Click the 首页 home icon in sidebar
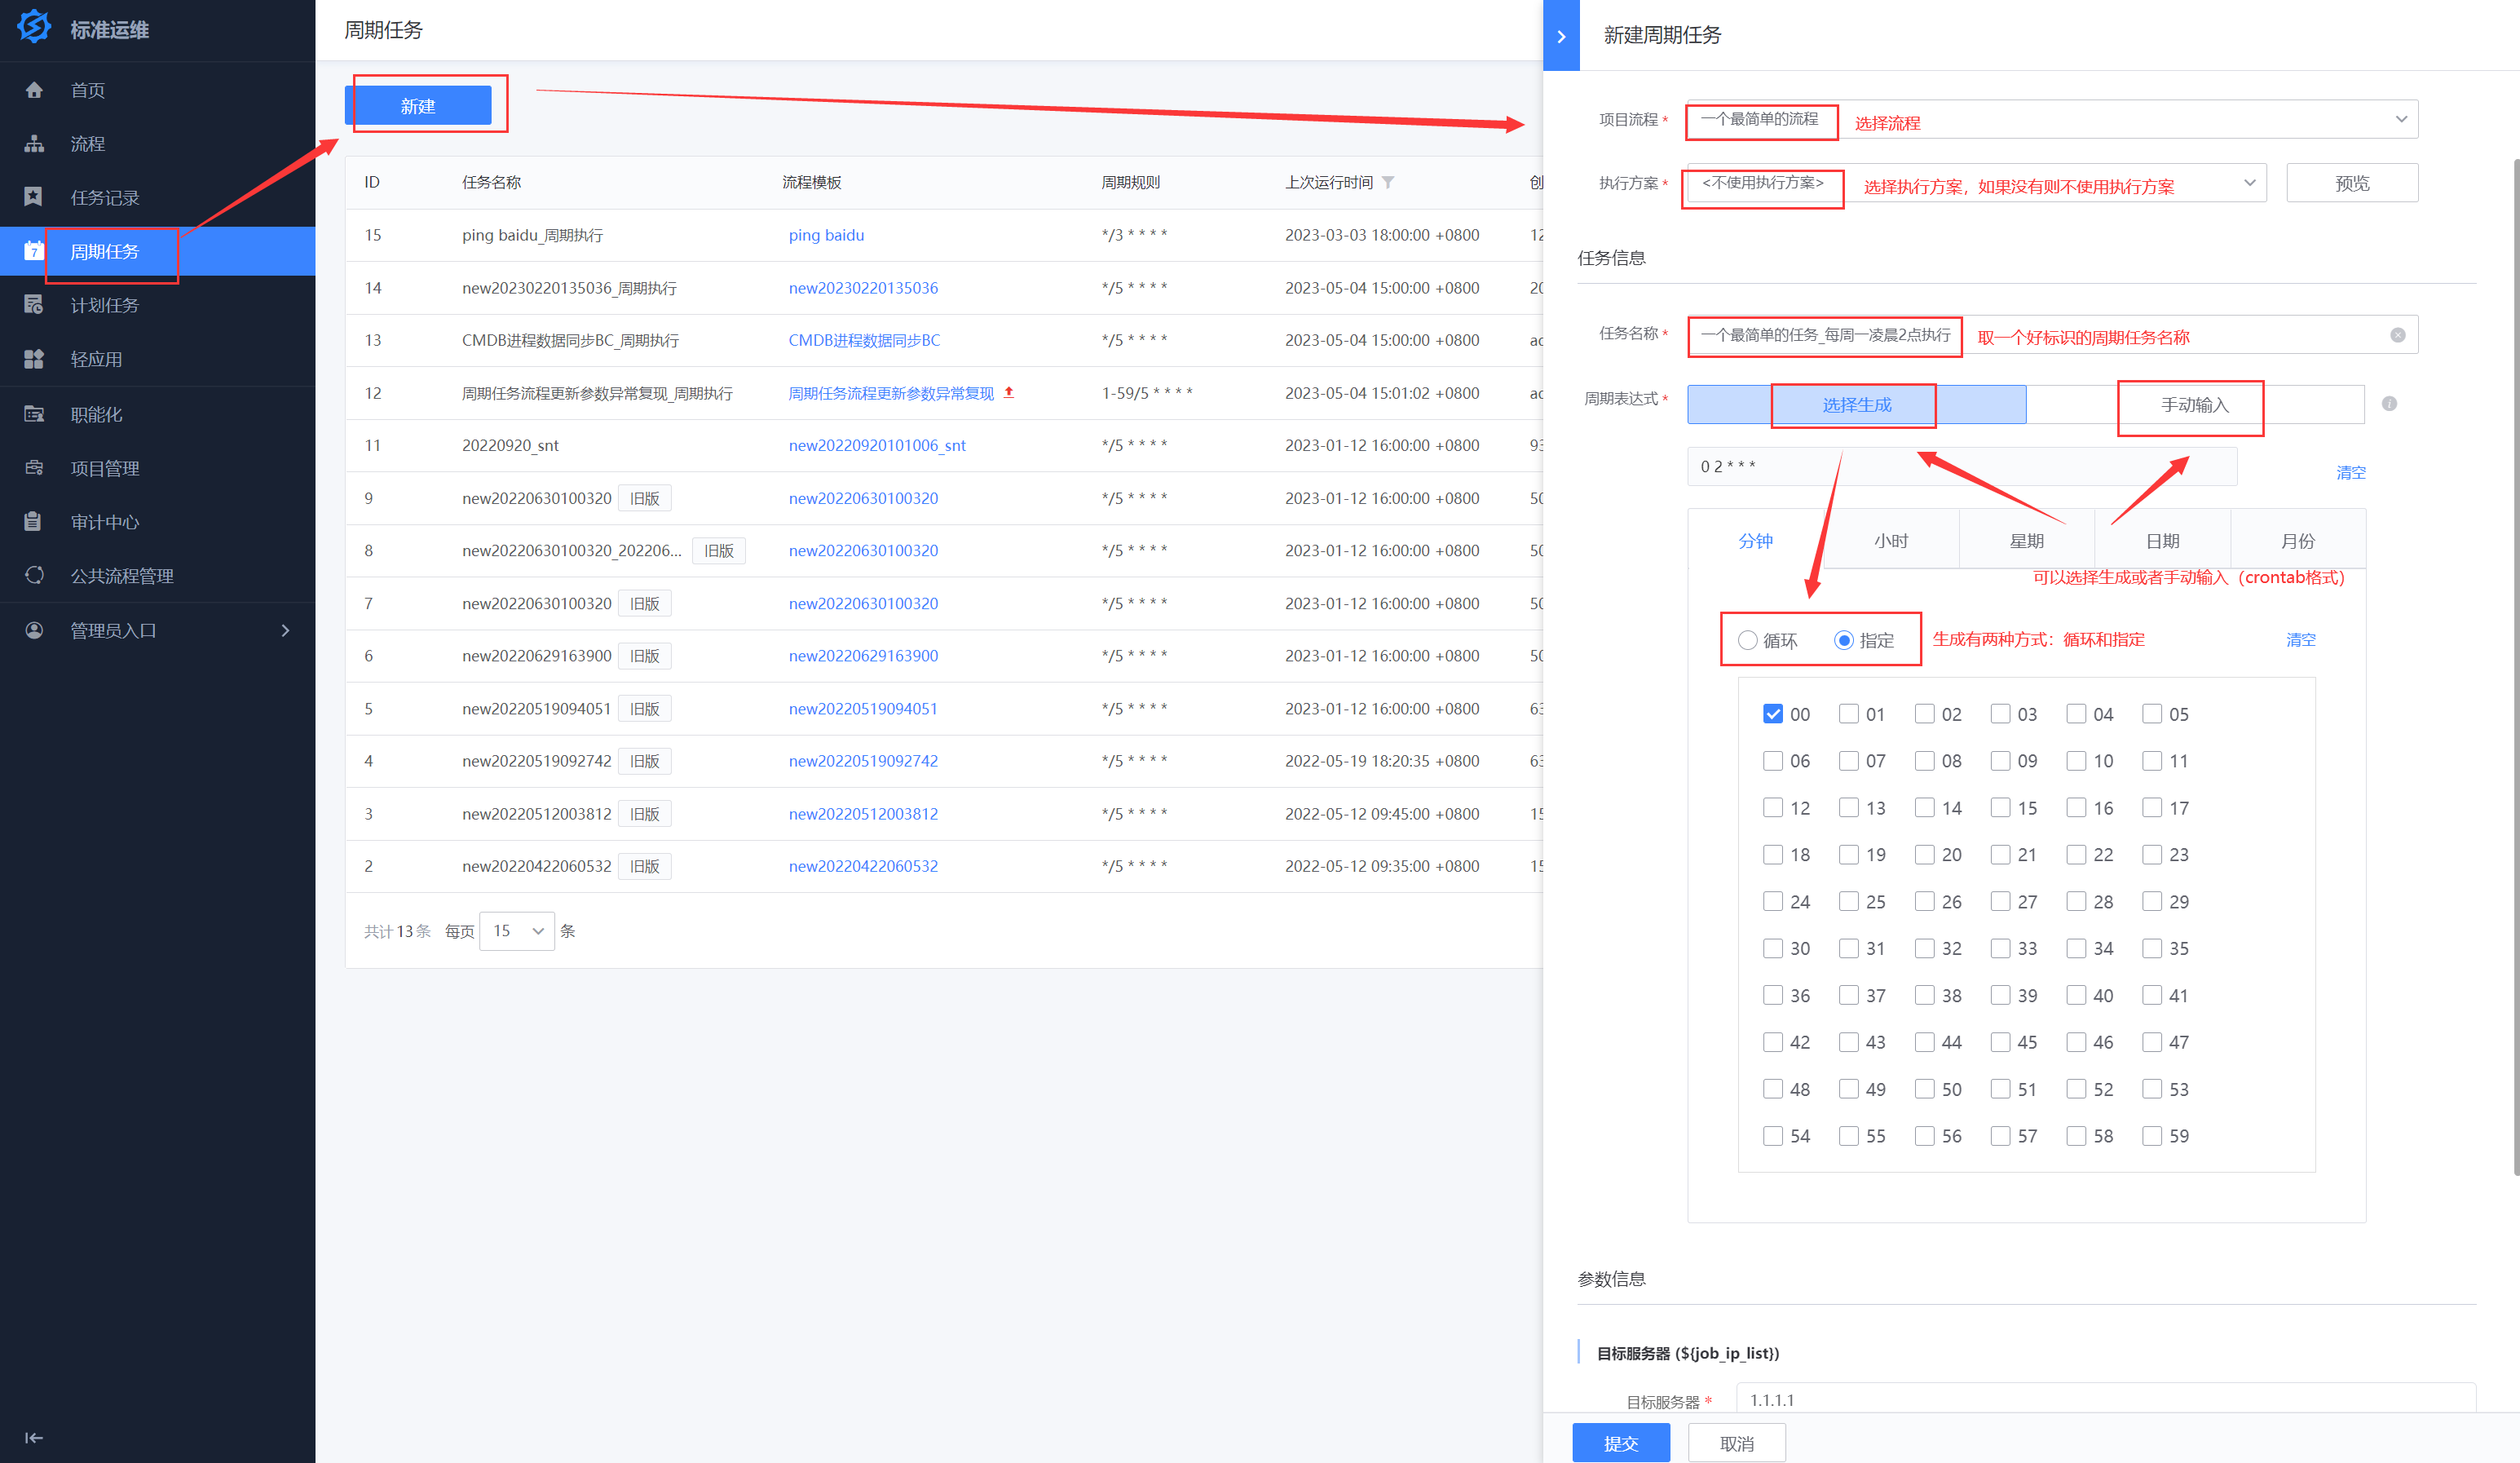Image resolution: width=2520 pixels, height=1463 pixels. 34,90
